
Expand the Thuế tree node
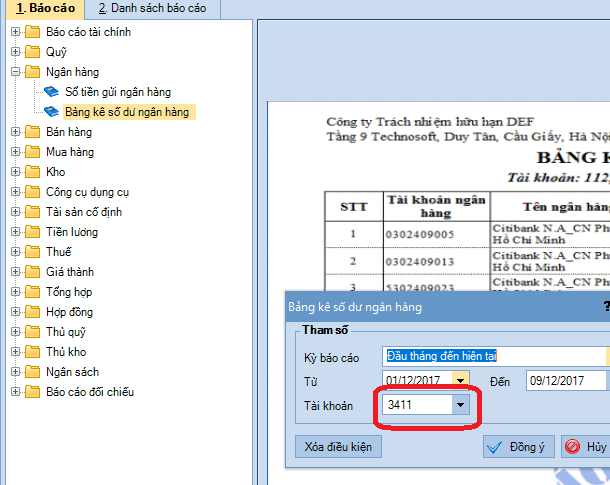tap(15, 252)
